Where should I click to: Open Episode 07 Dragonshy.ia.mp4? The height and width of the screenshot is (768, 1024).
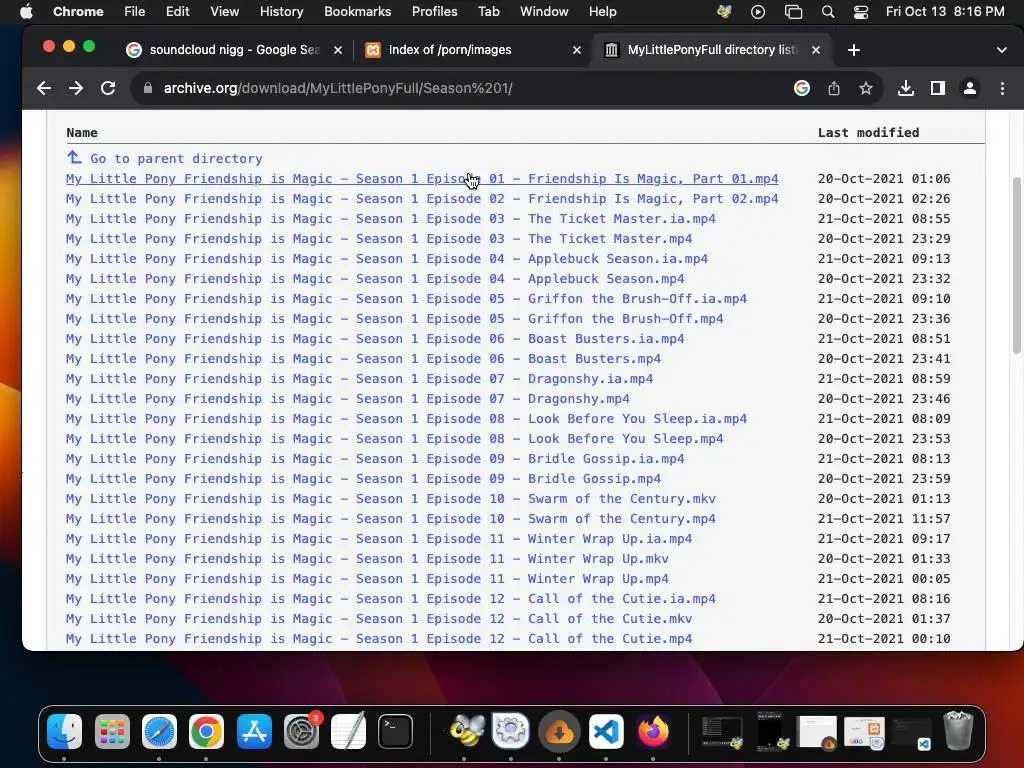(x=359, y=379)
